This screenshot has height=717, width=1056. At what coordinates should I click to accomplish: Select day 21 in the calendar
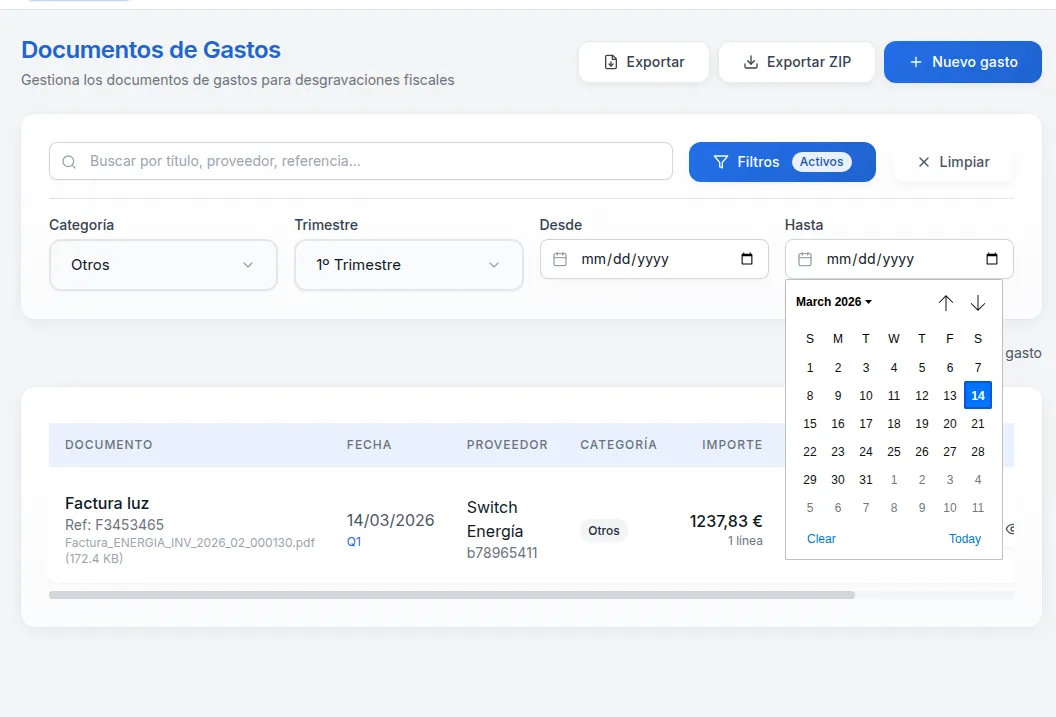(x=977, y=423)
